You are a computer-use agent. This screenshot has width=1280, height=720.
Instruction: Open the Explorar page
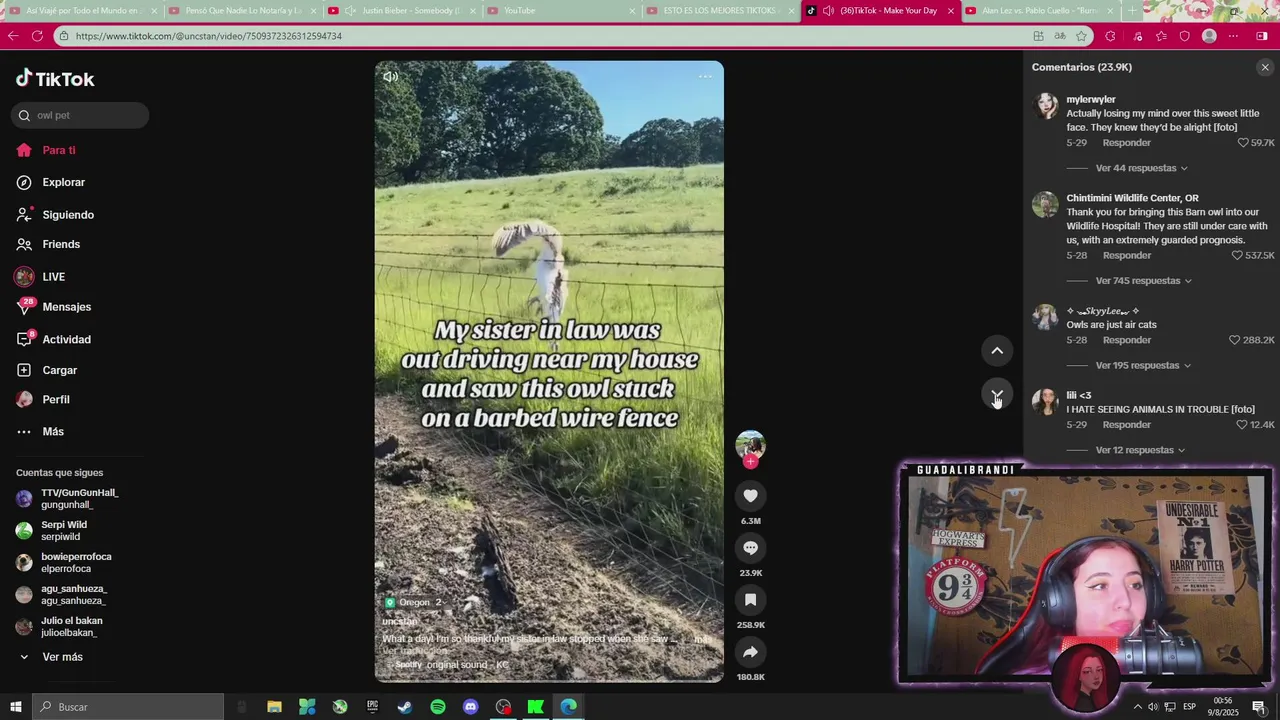pos(50,182)
